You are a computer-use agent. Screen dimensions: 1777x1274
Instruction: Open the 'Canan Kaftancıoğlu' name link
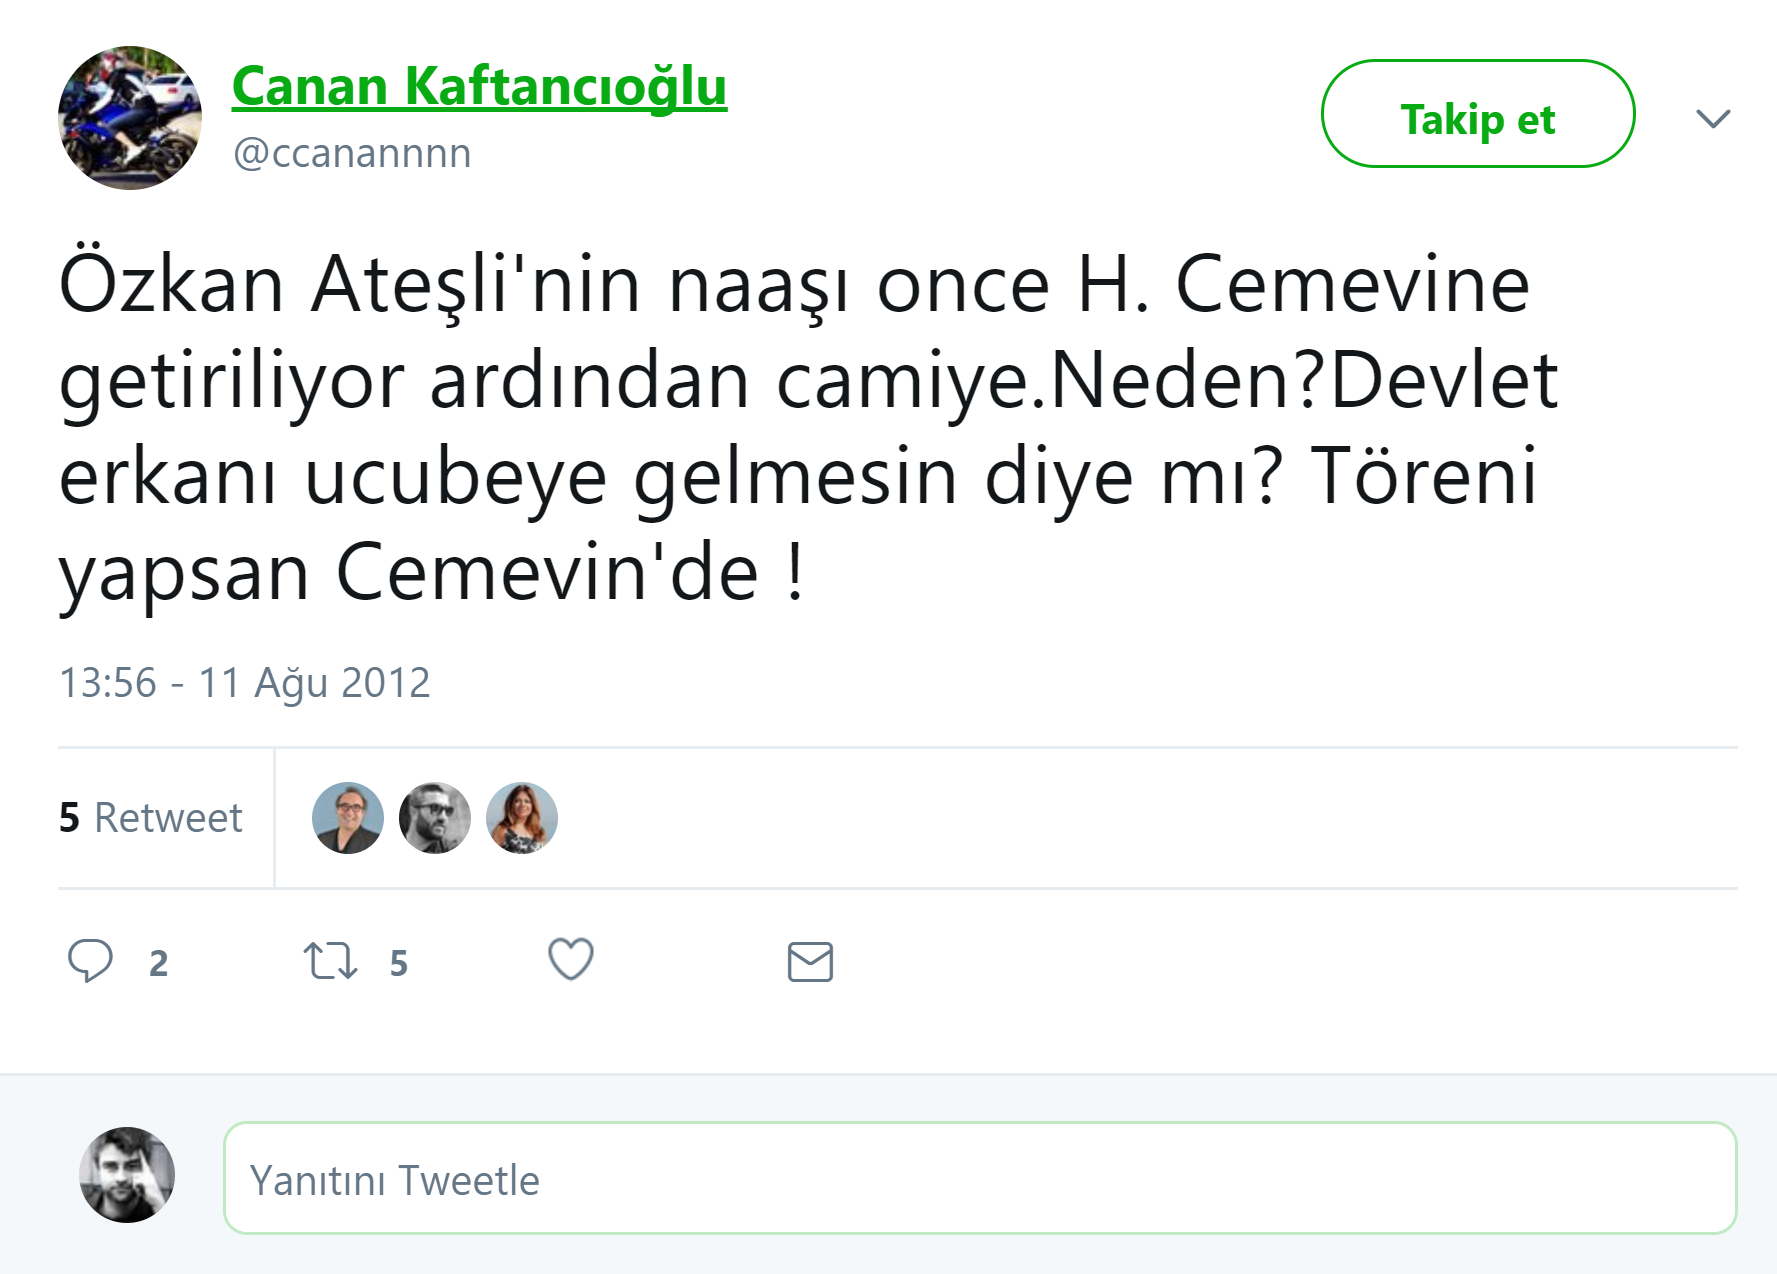pyautogui.click(x=479, y=86)
